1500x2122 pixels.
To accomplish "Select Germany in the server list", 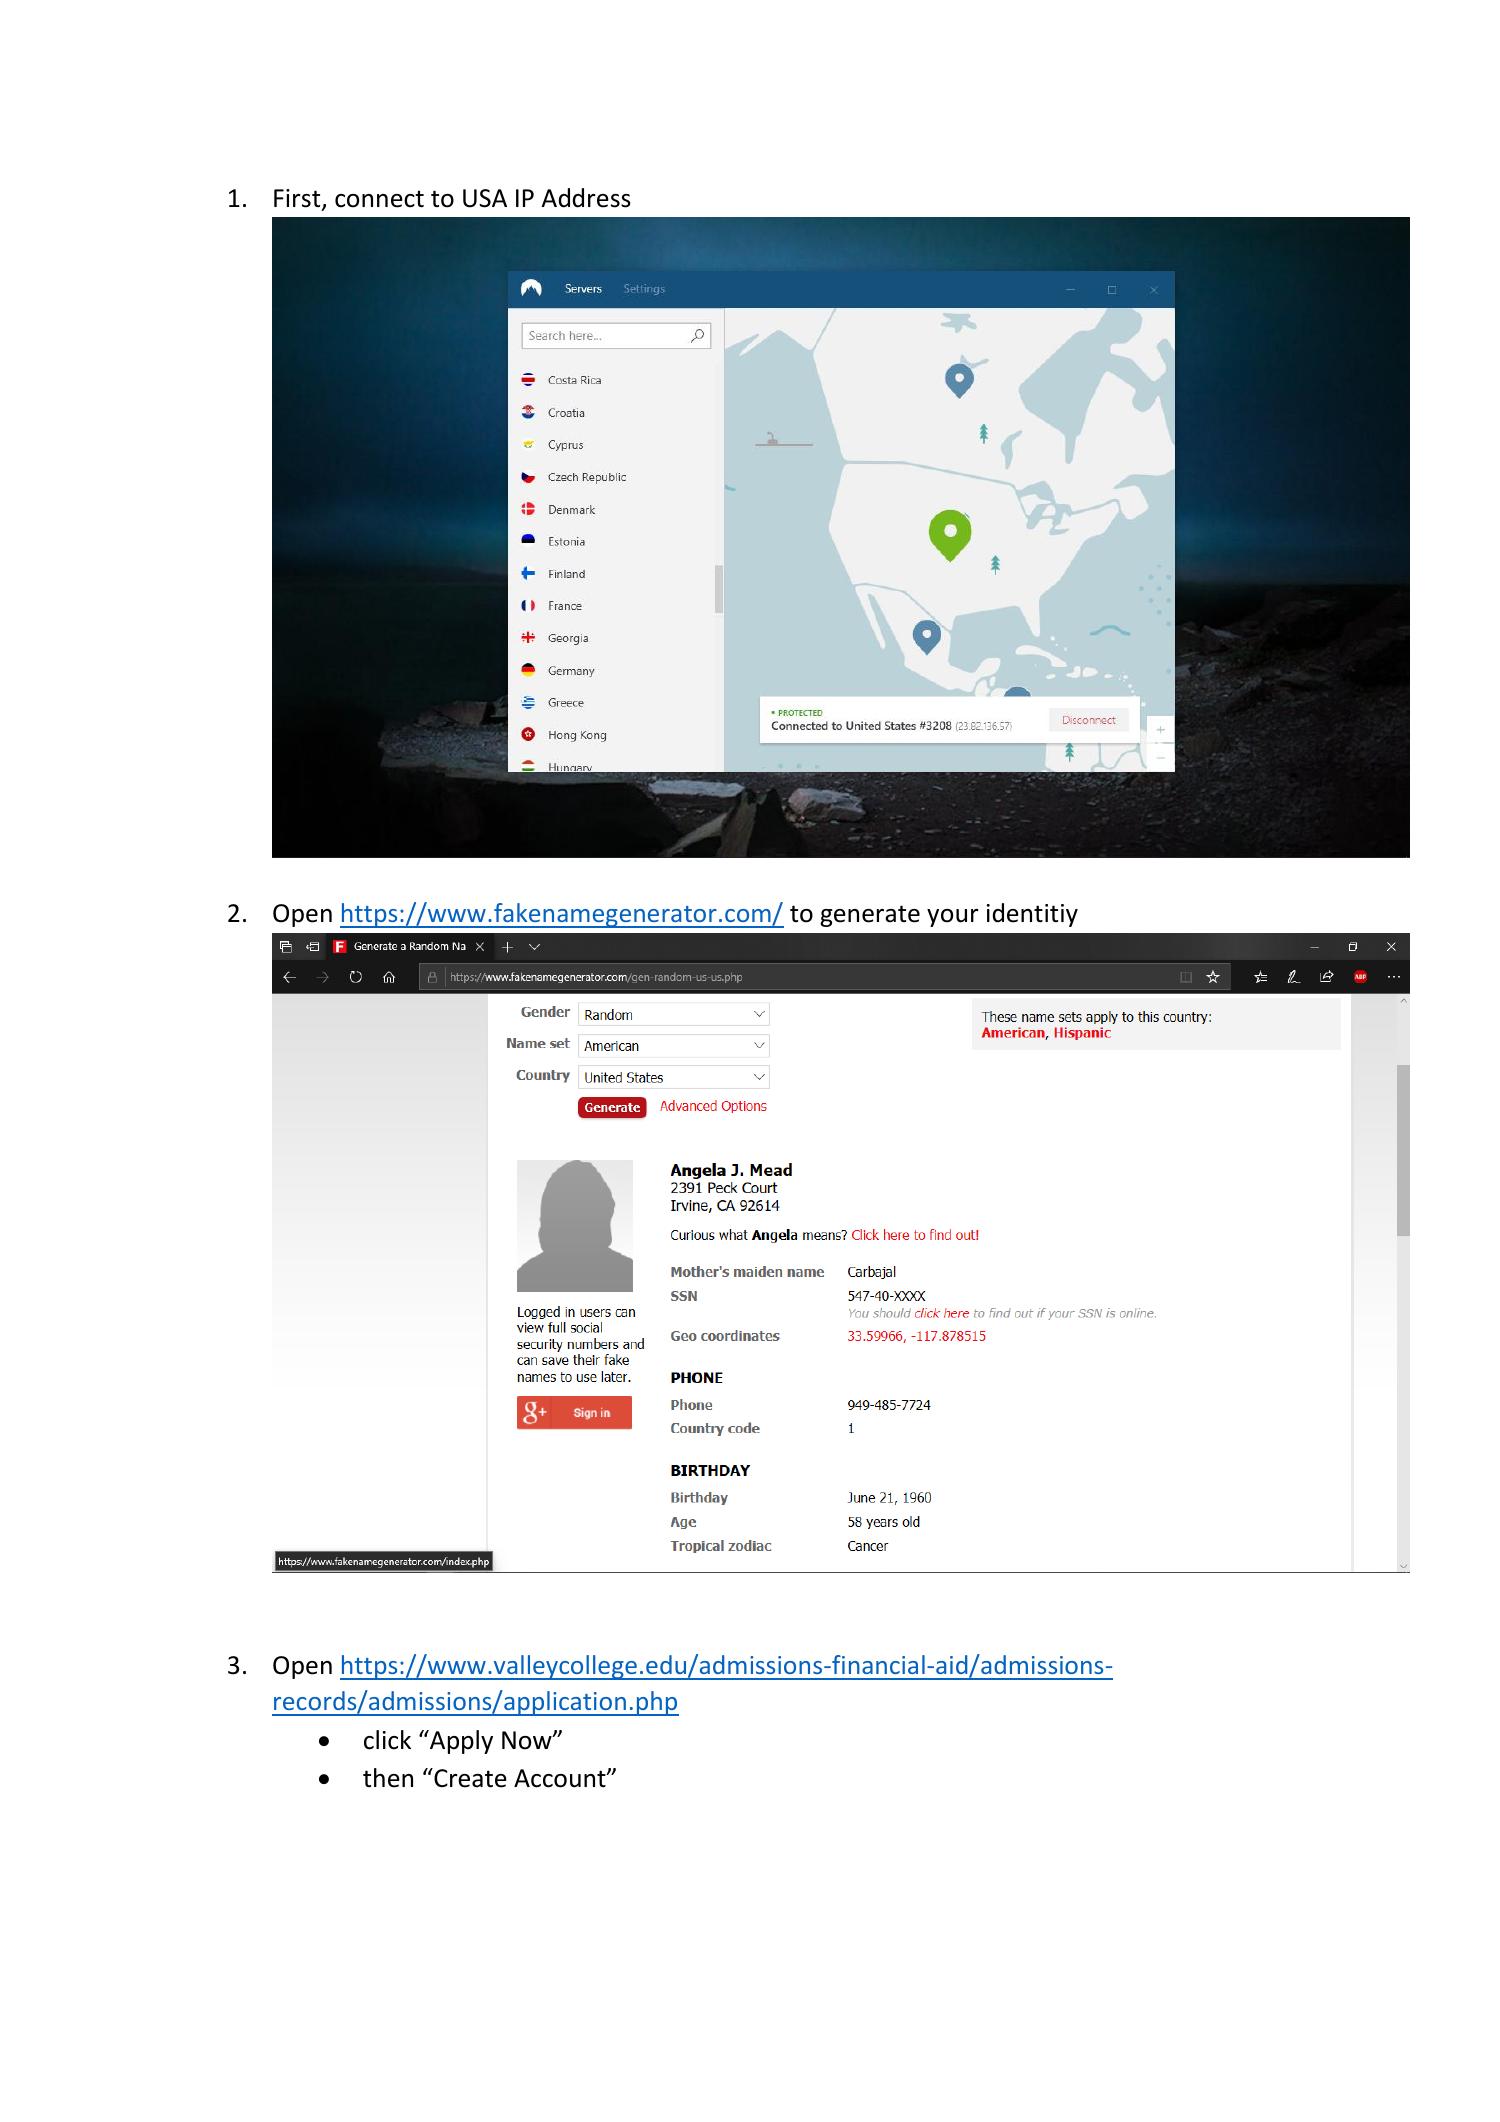I will [x=570, y=671].
